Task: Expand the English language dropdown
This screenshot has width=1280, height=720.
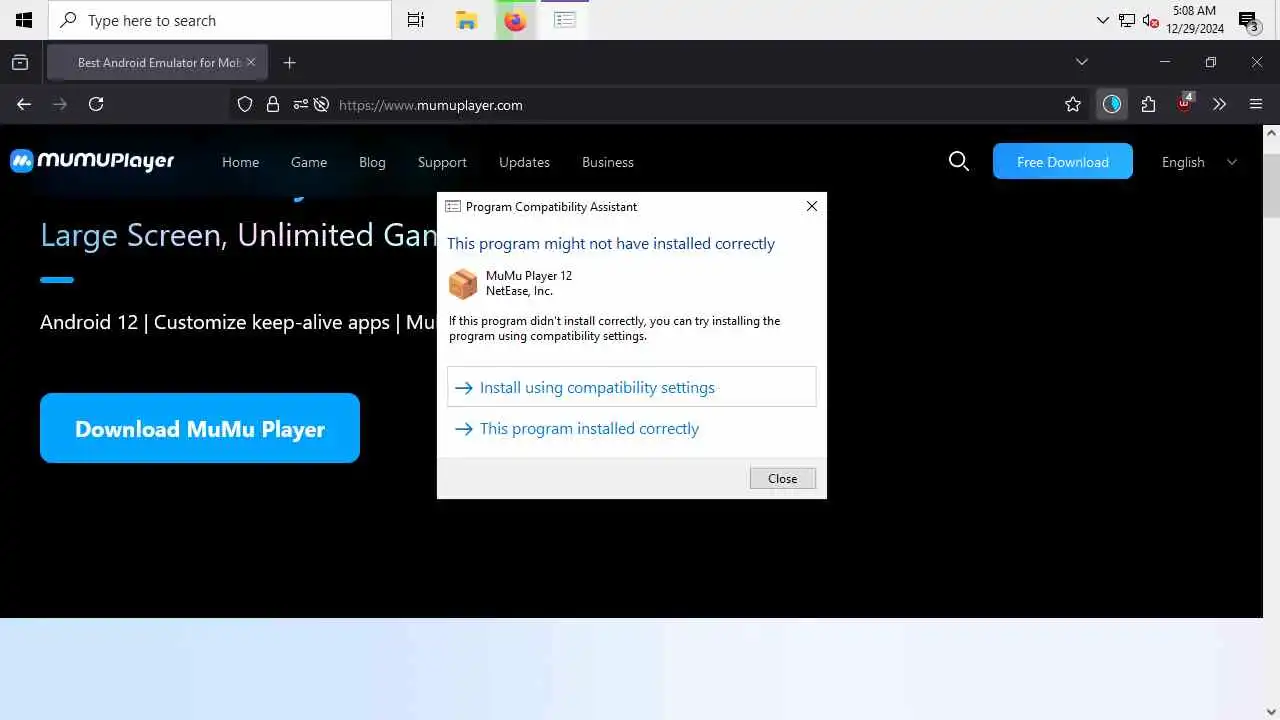Action: [x=1199, y=162]
